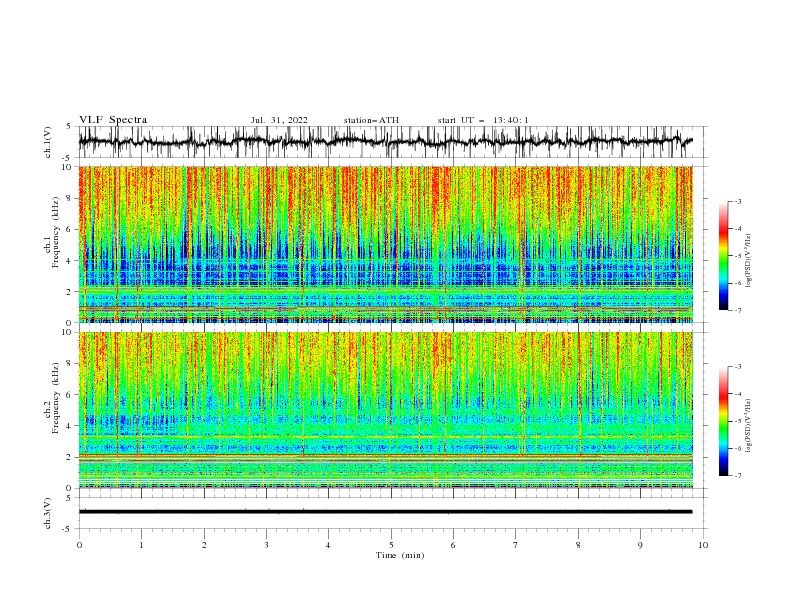Click the '-3' label on upper colorbar
The image size is (792, 612).
(737, 201)
